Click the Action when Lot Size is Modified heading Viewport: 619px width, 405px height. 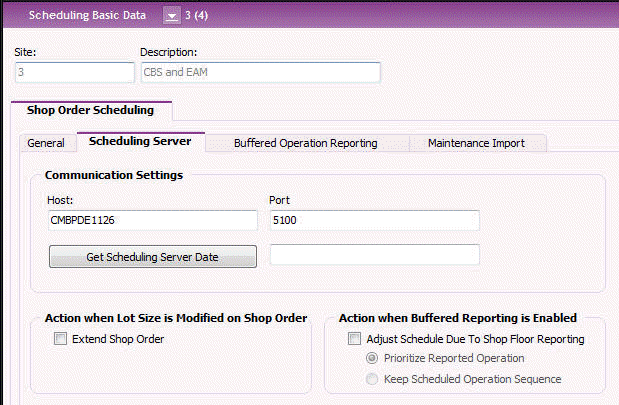click(175, 318)
